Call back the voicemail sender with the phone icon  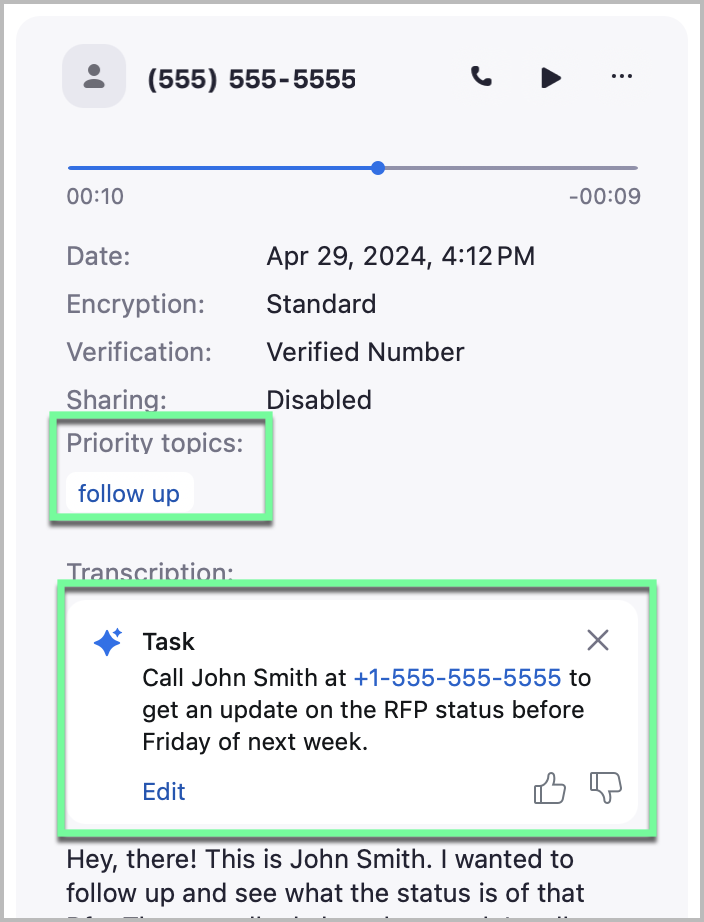coord(482,77)
